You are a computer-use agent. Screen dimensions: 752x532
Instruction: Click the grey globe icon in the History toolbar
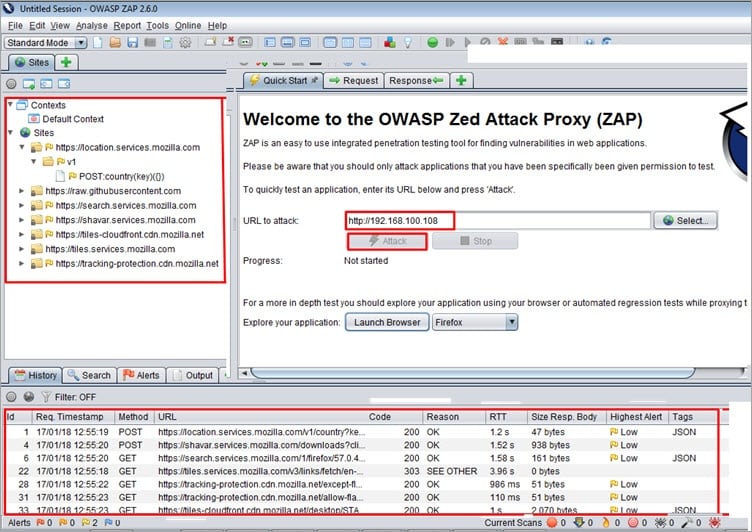29,397
